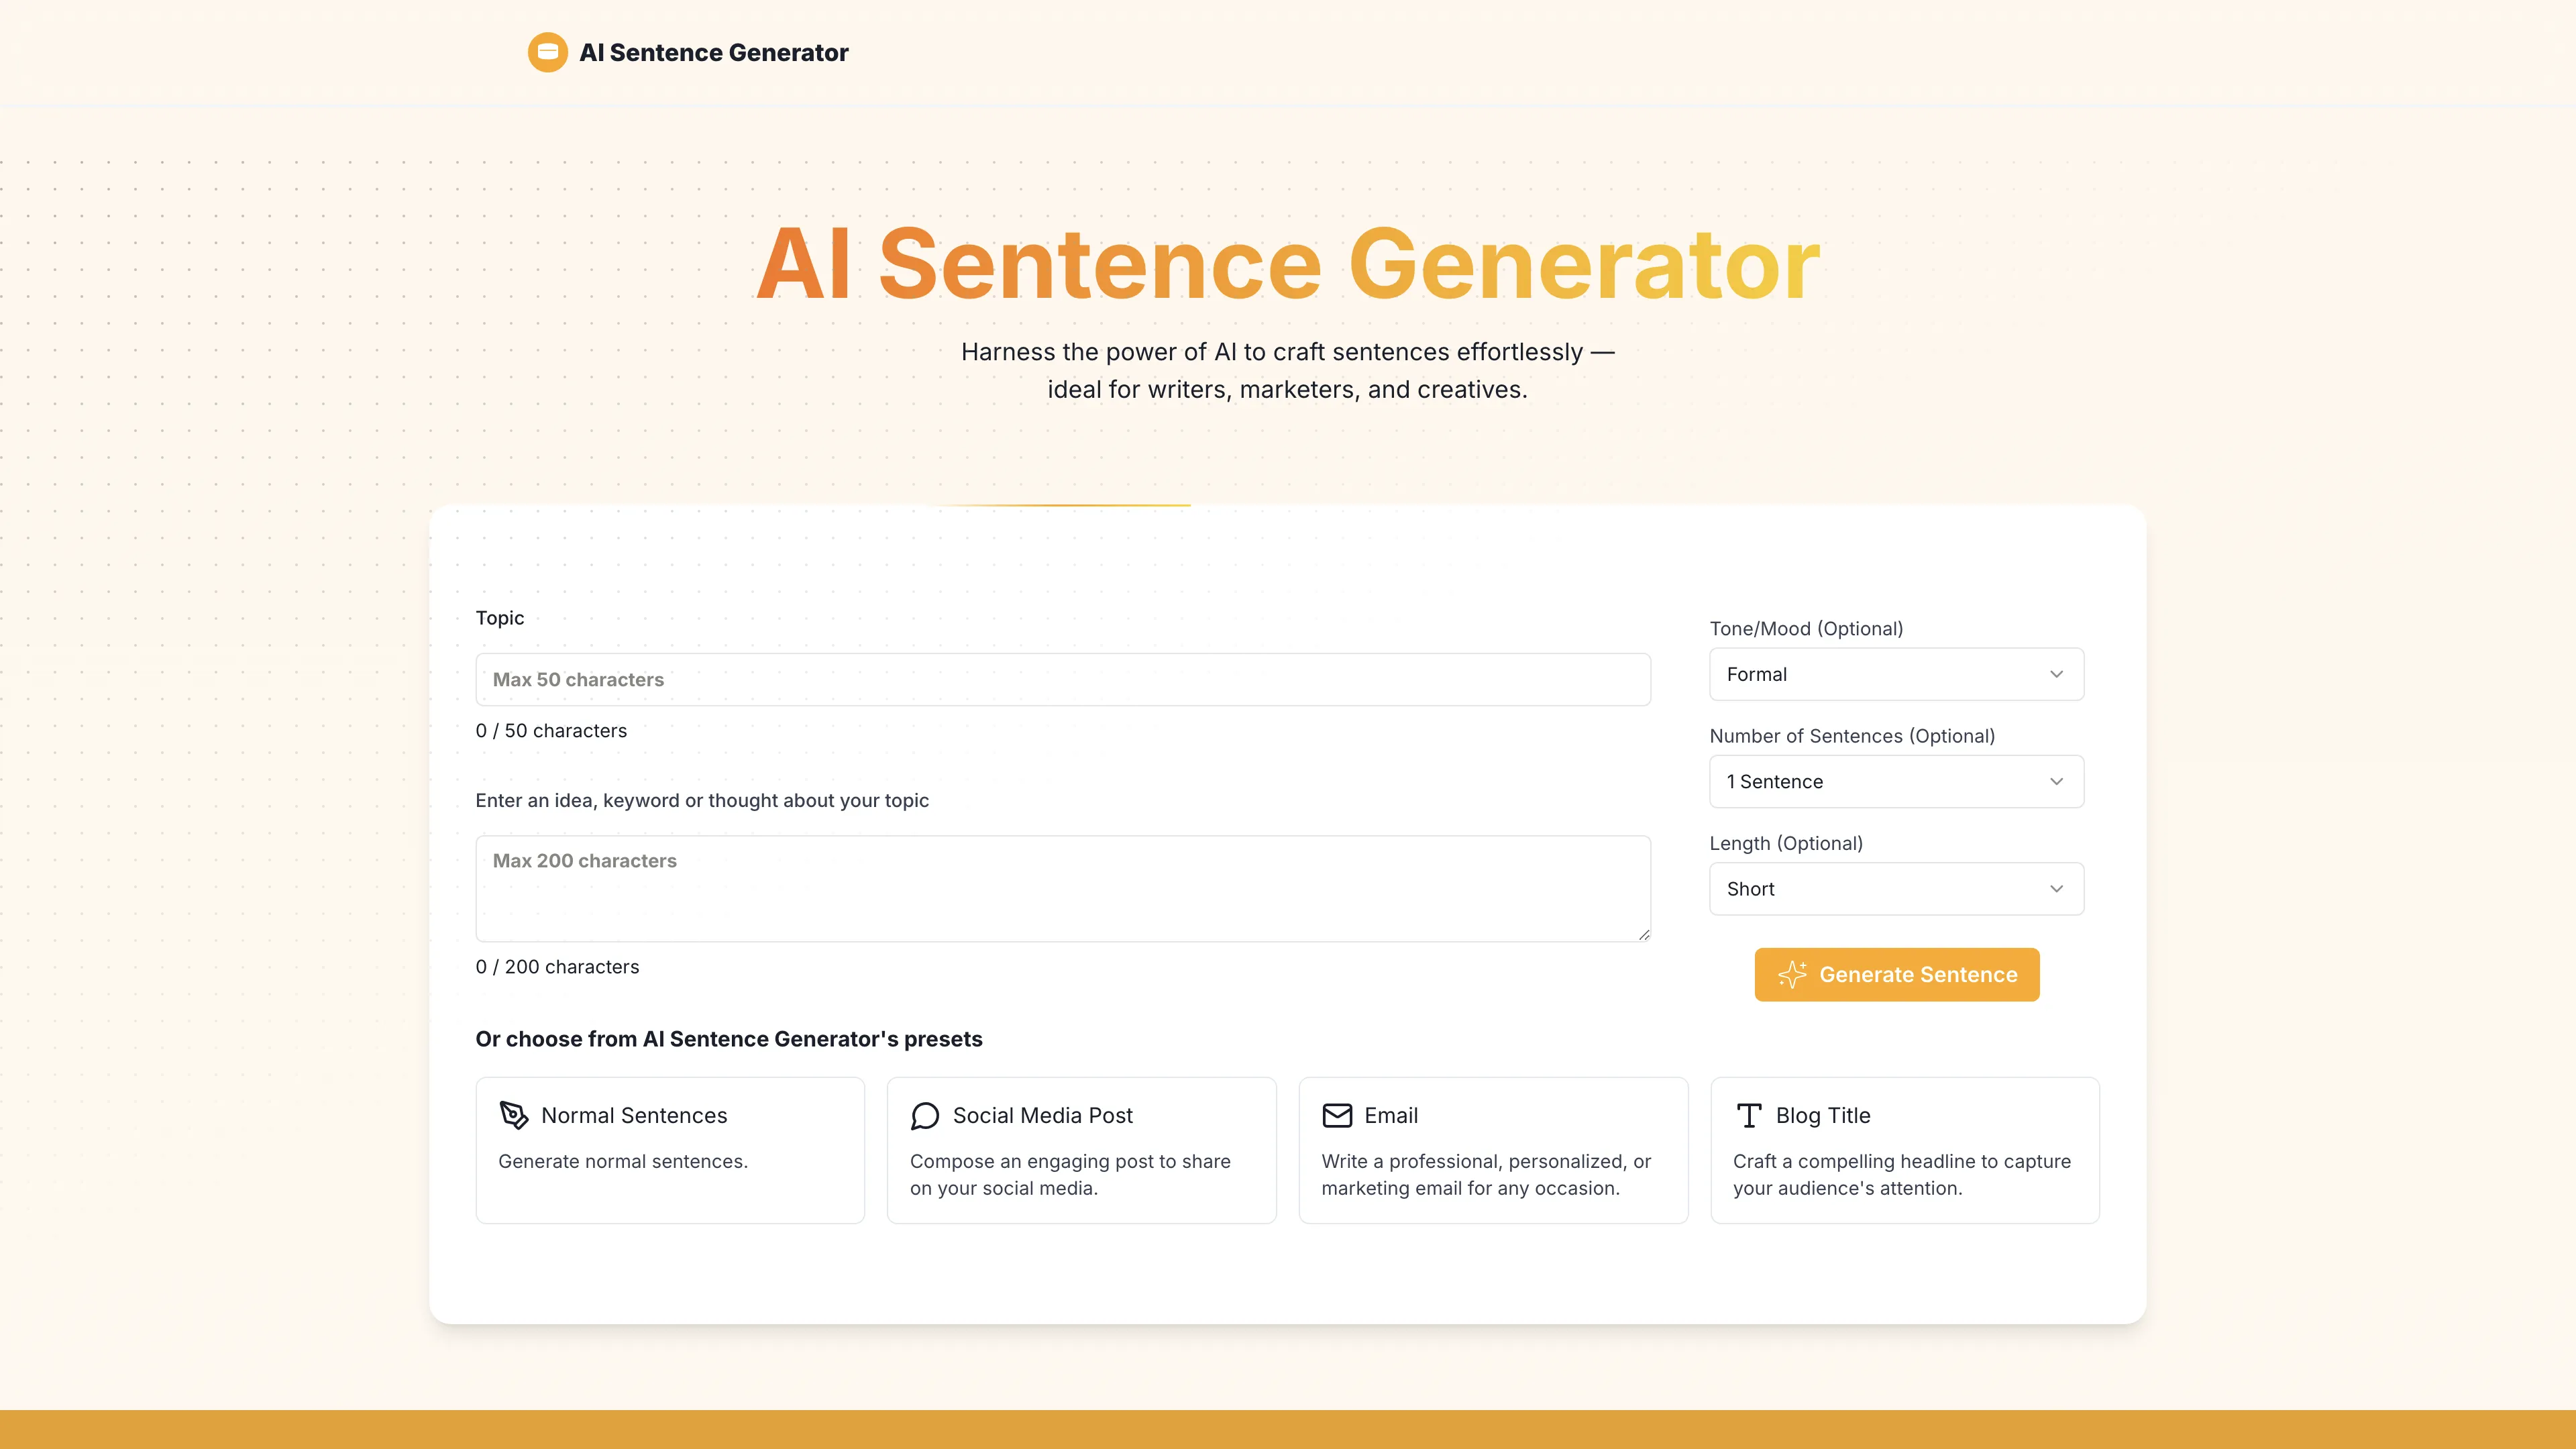This screenshot has width=2576, height=1449.
Task: Select Formal tone in dropdown
Action: click(1896, 674)
